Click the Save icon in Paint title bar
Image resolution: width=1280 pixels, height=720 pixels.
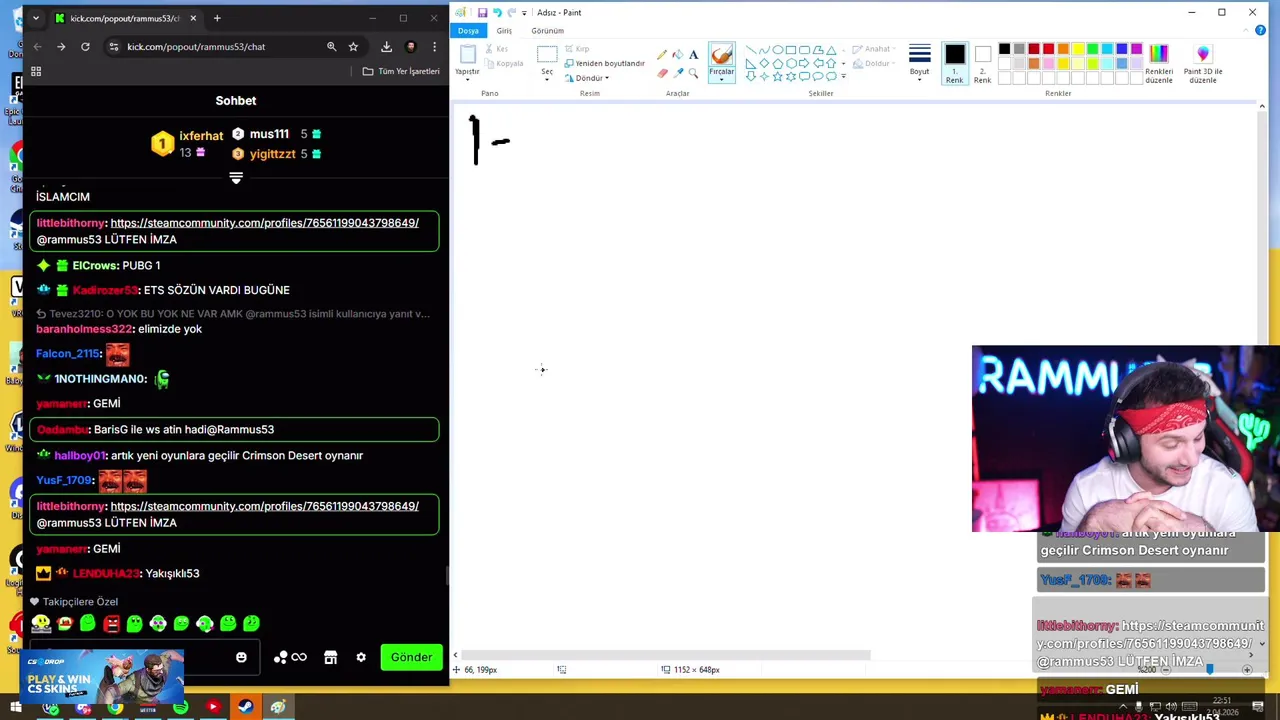point(482,12)
